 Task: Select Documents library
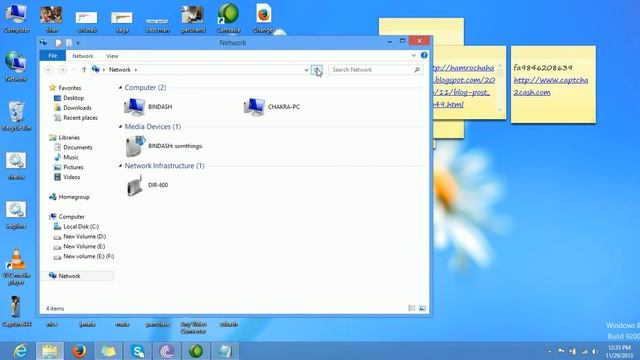pos(73,147)
